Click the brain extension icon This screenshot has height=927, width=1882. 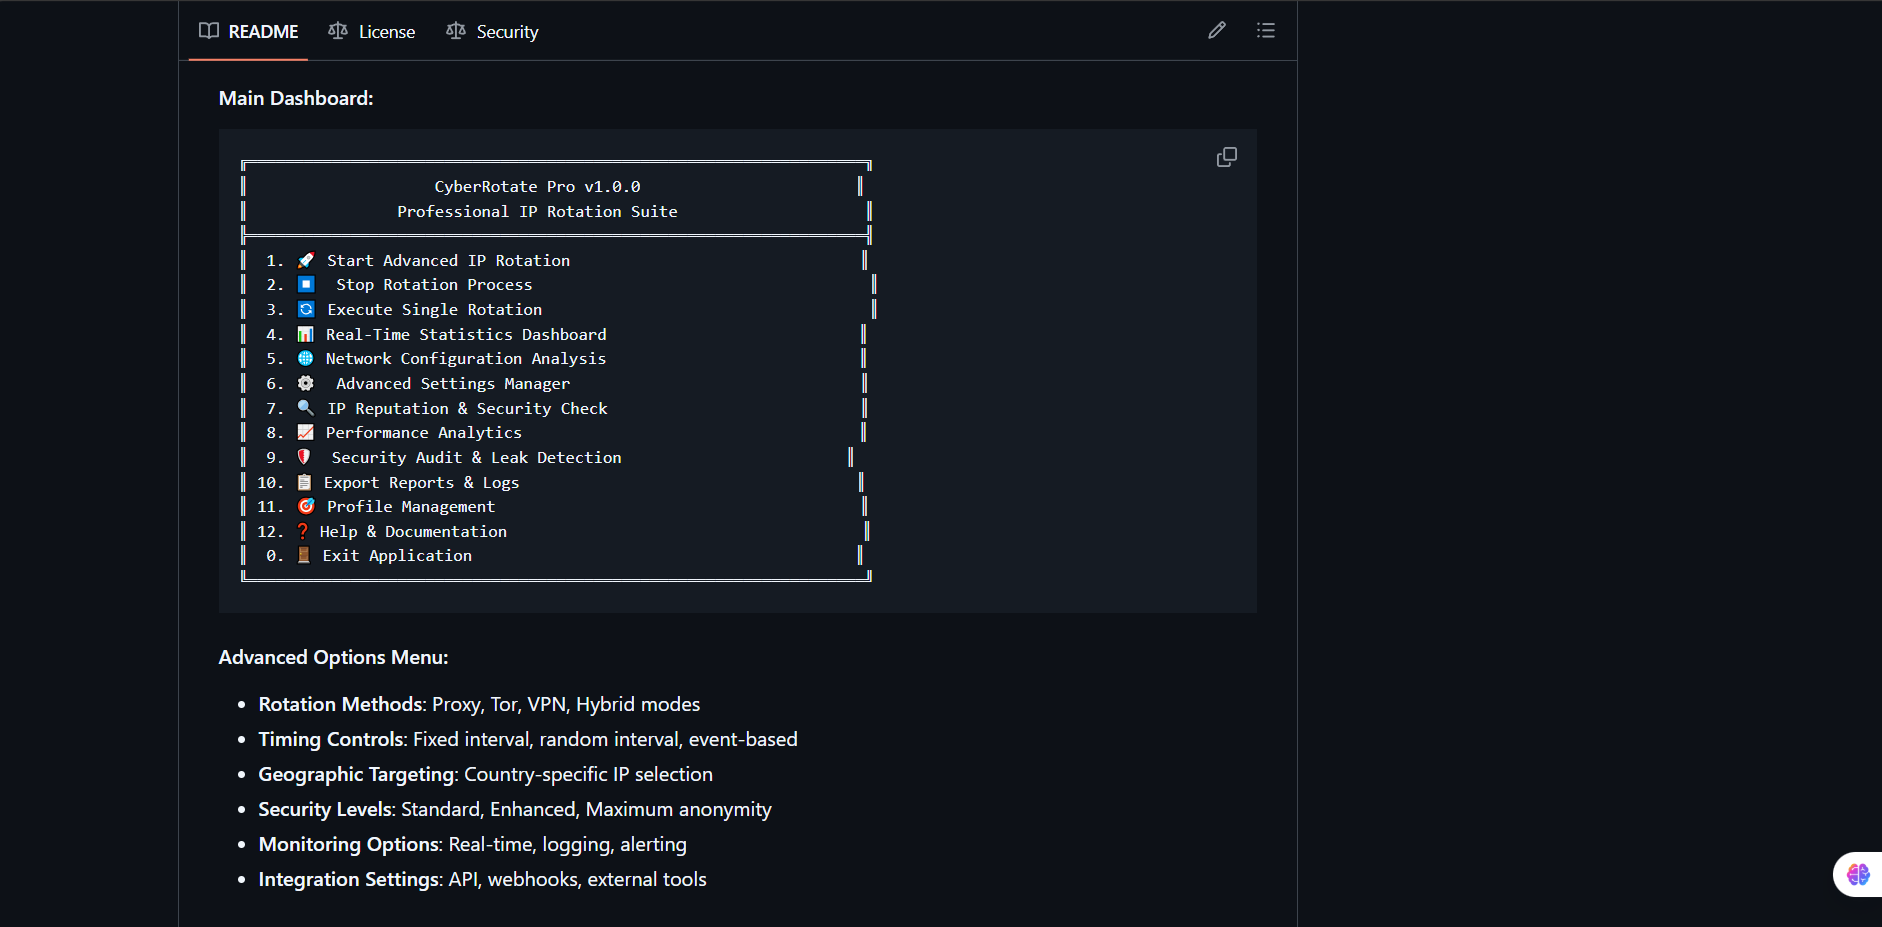1857,875
